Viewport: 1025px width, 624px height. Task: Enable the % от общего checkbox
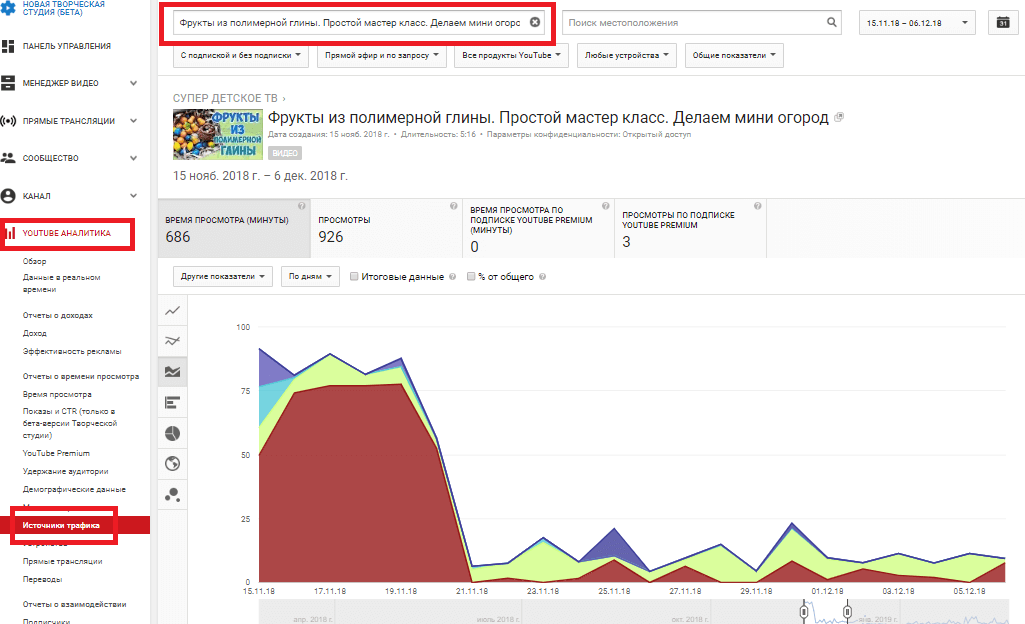point(470,277)
